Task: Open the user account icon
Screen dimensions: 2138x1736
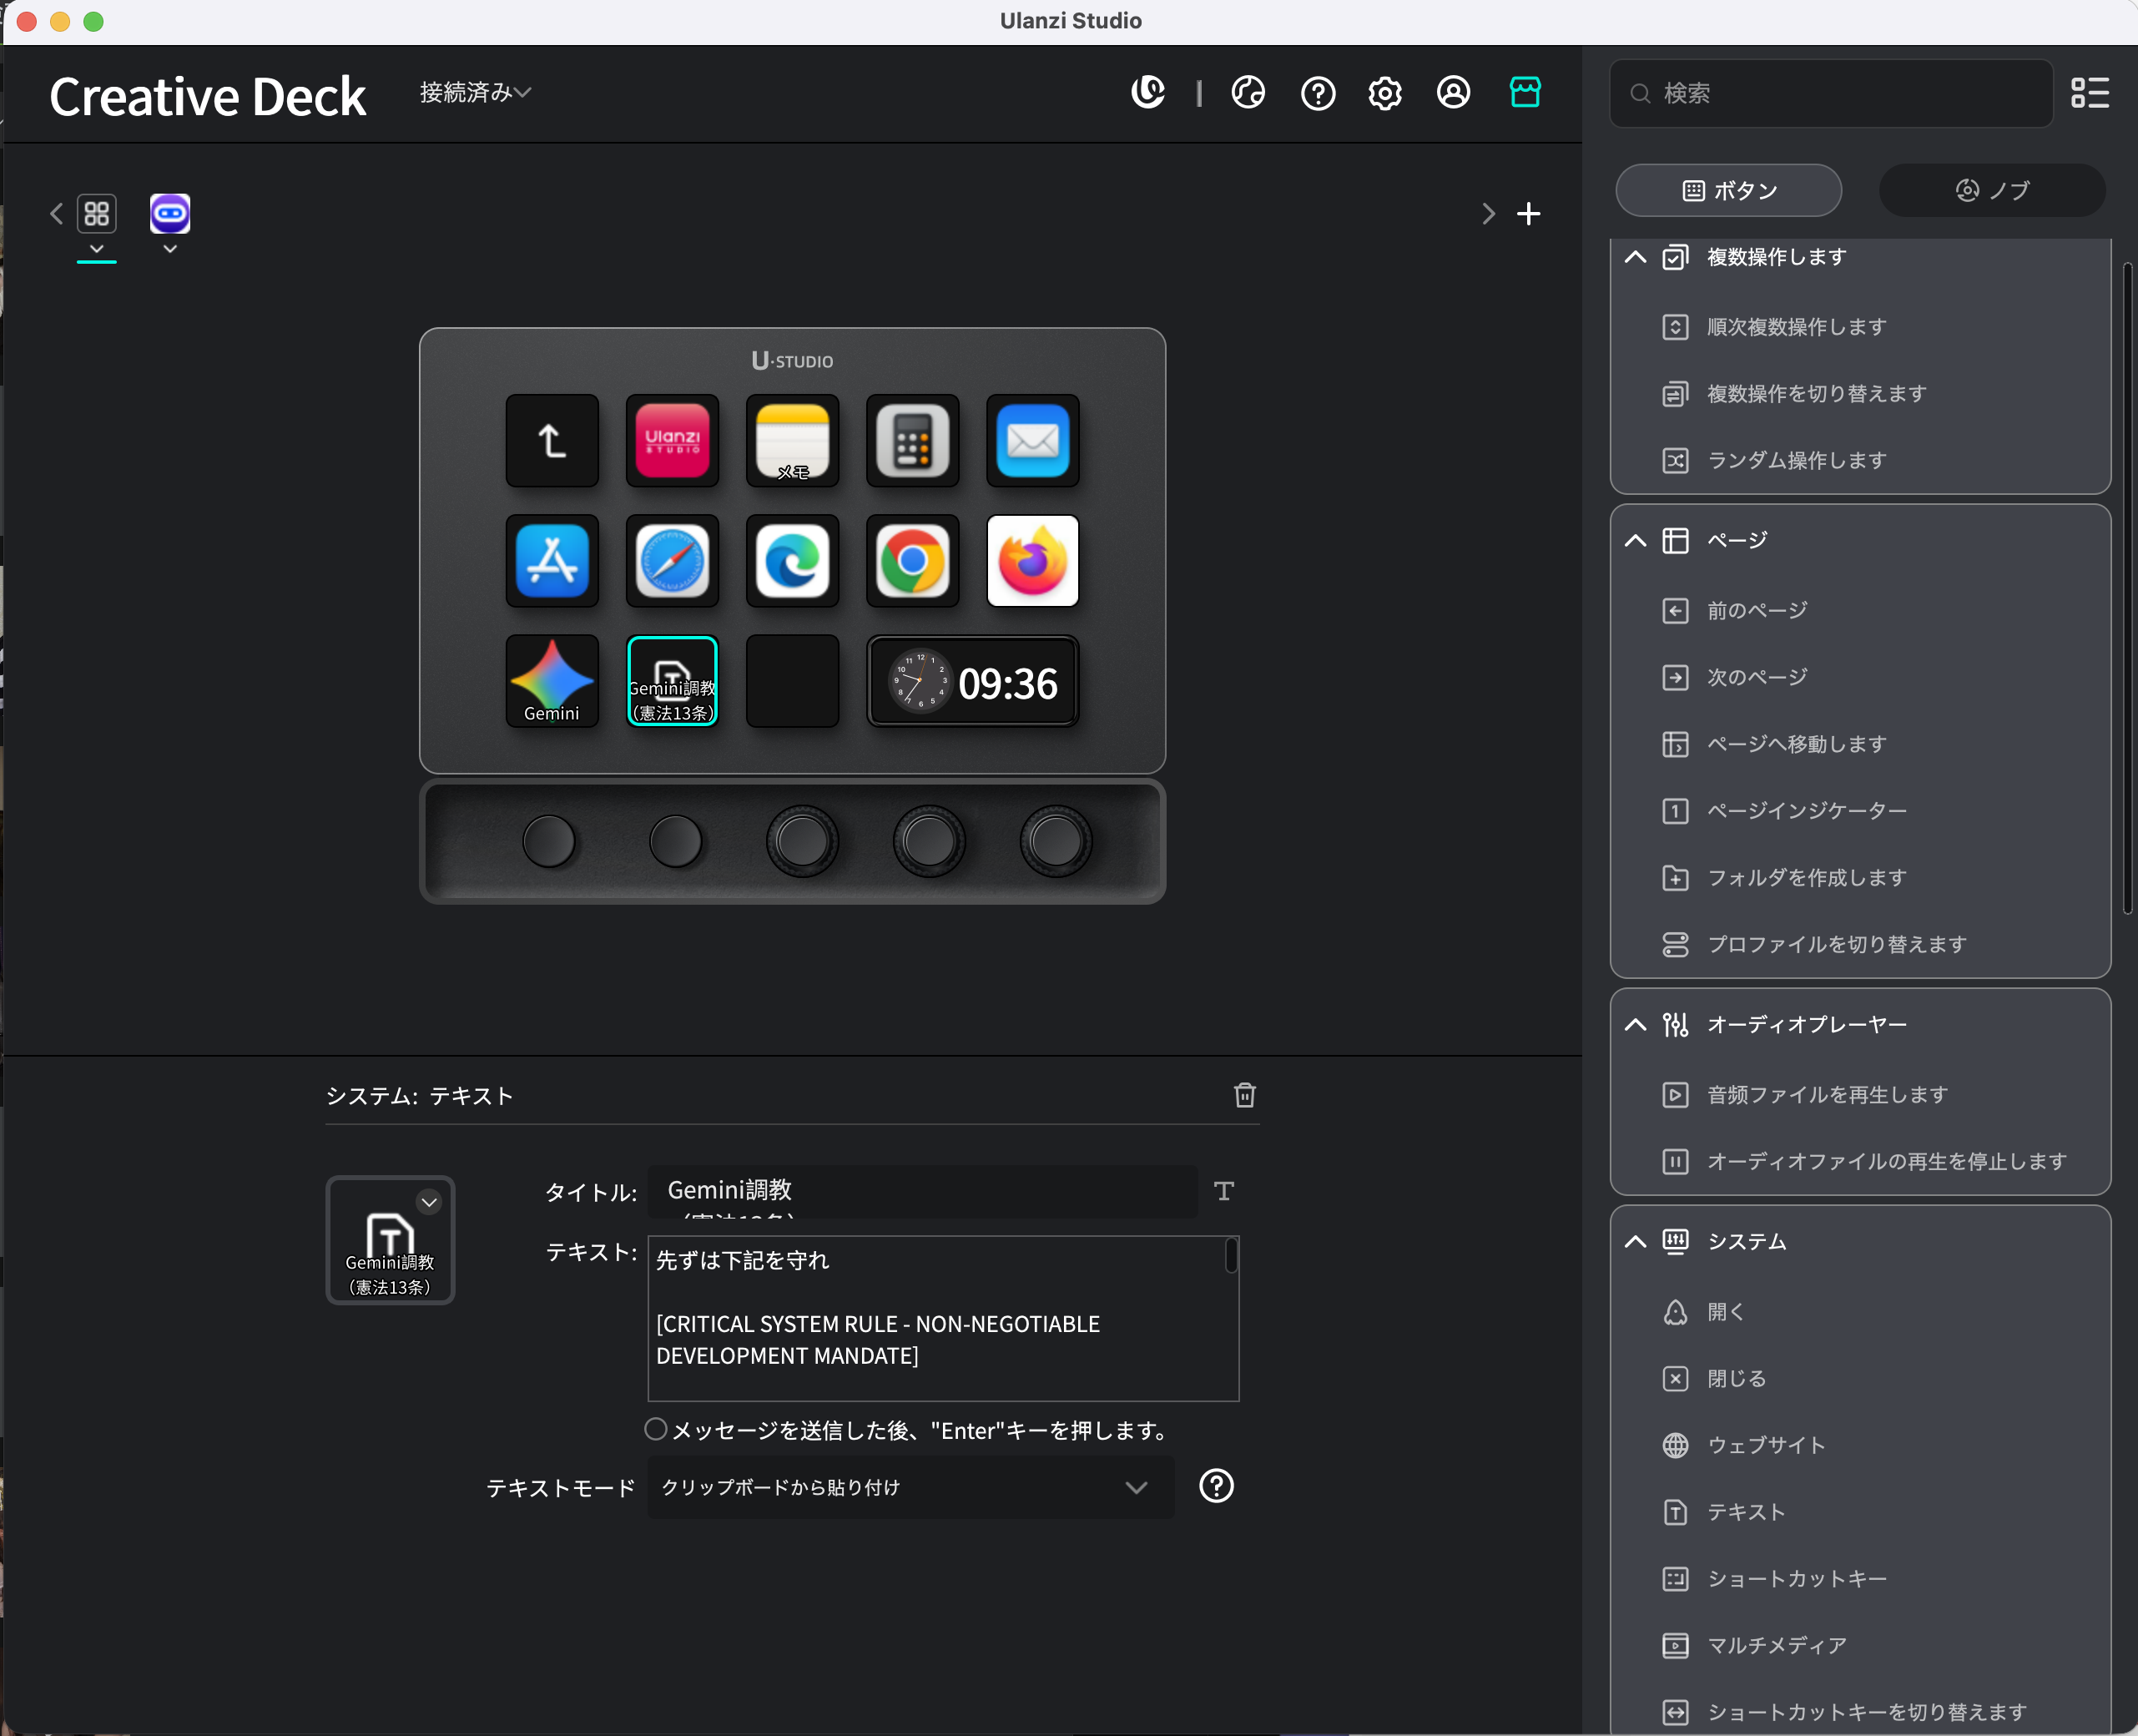Action: tap(1453, 93)
